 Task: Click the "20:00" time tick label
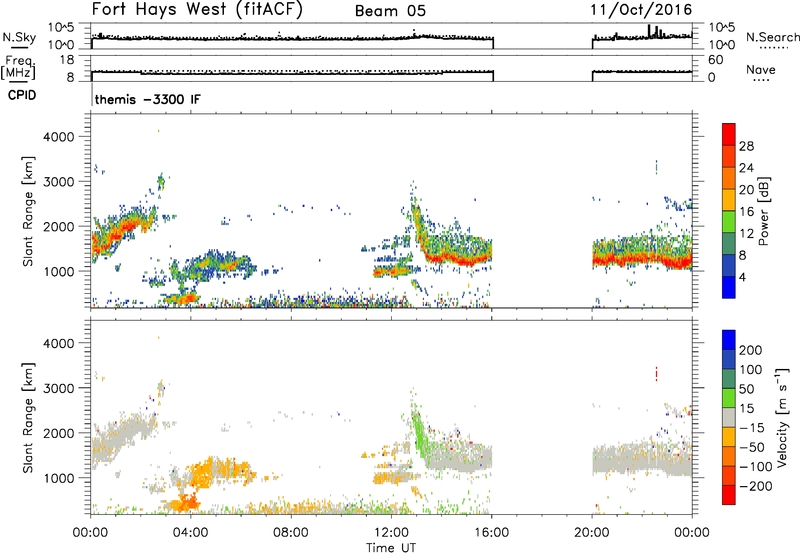592,533
